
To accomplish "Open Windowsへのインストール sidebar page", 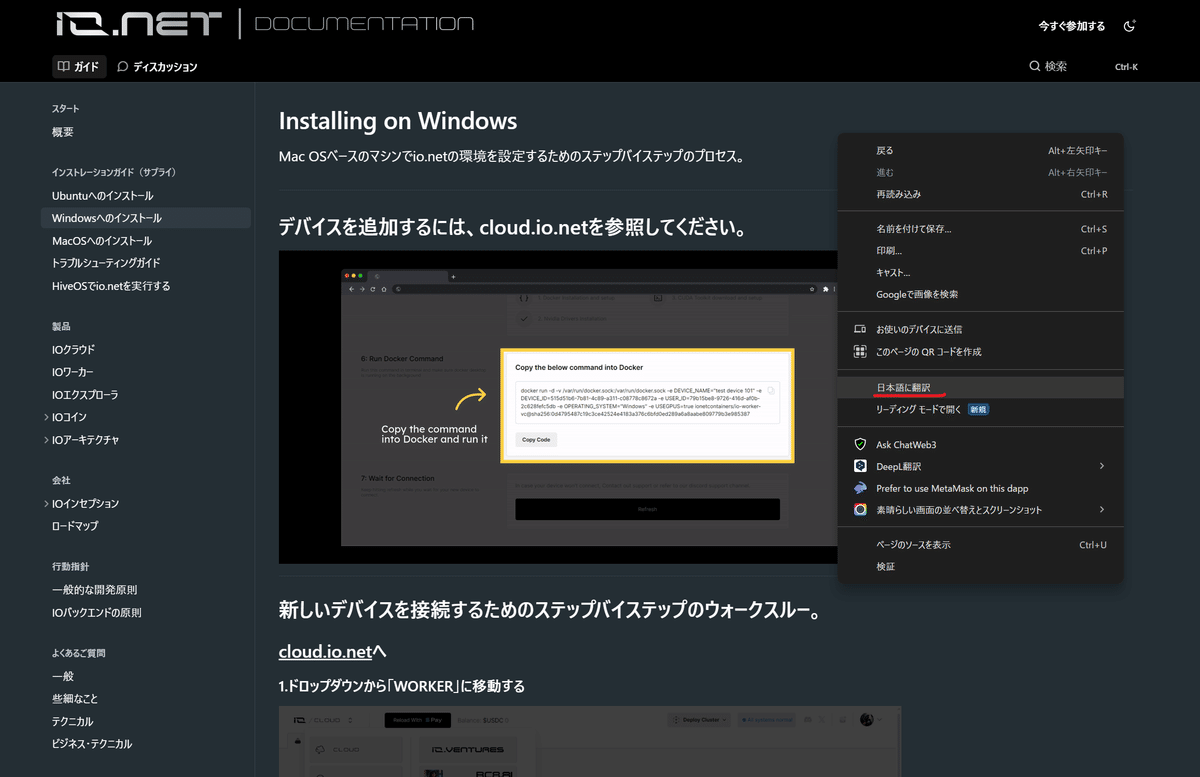I will coord(146,218).
